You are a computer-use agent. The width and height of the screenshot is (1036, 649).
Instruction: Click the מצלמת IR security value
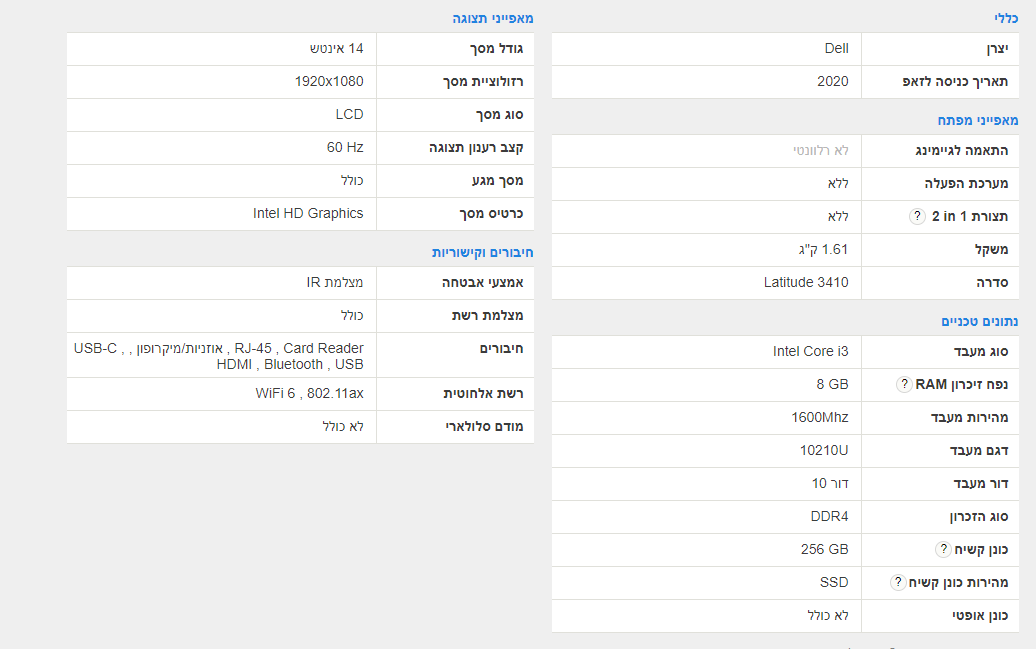point(335,282)
